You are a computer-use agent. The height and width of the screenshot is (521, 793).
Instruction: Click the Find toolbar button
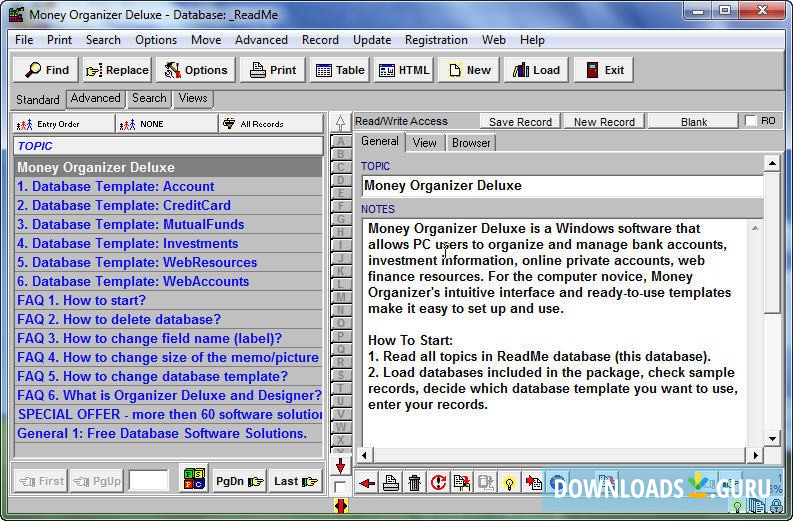click(46, 70)
